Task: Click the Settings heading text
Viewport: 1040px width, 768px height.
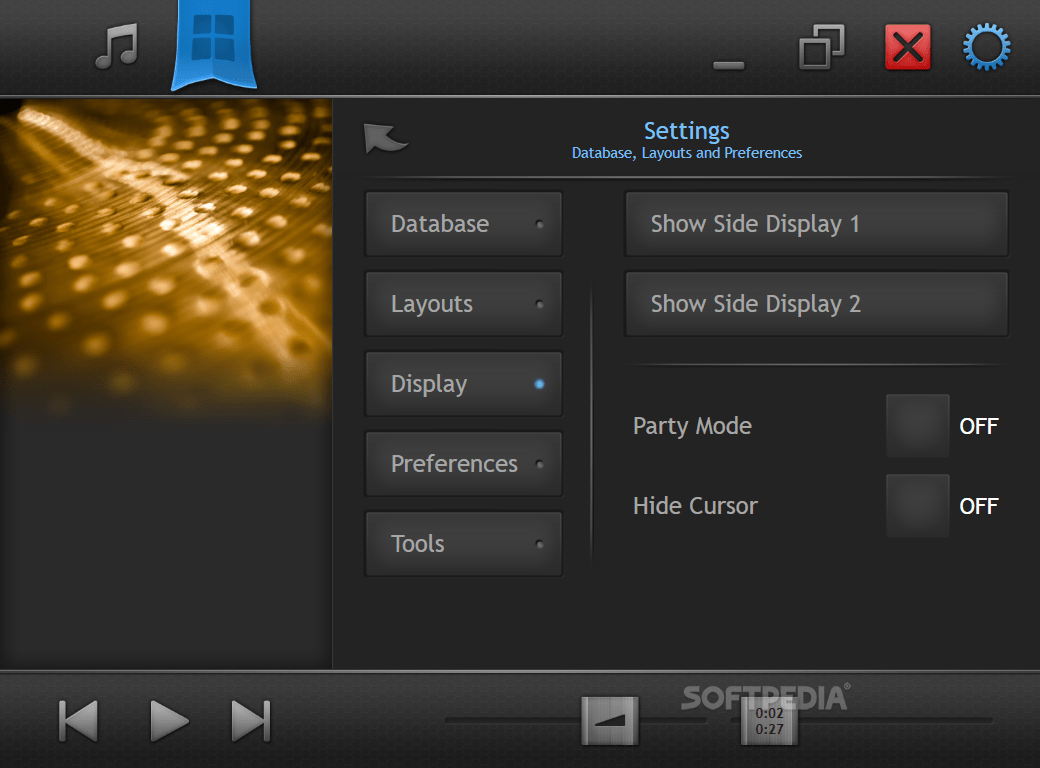Action: click(686, 131)
